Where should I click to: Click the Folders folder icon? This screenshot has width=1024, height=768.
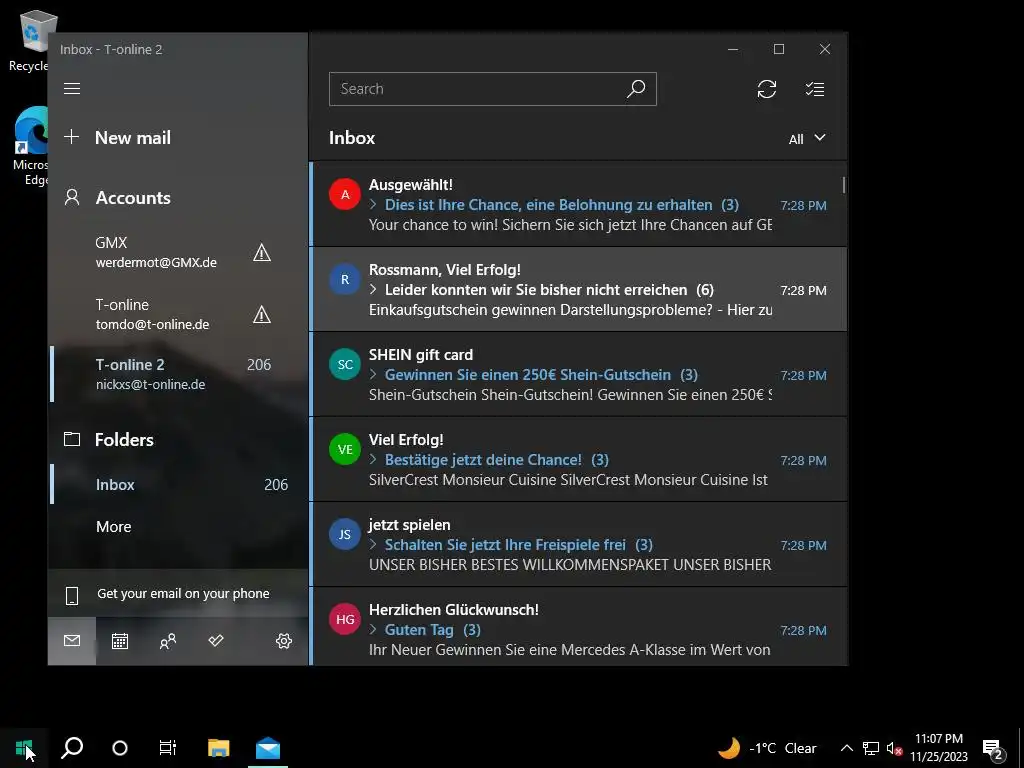click(x=72, y=439)
